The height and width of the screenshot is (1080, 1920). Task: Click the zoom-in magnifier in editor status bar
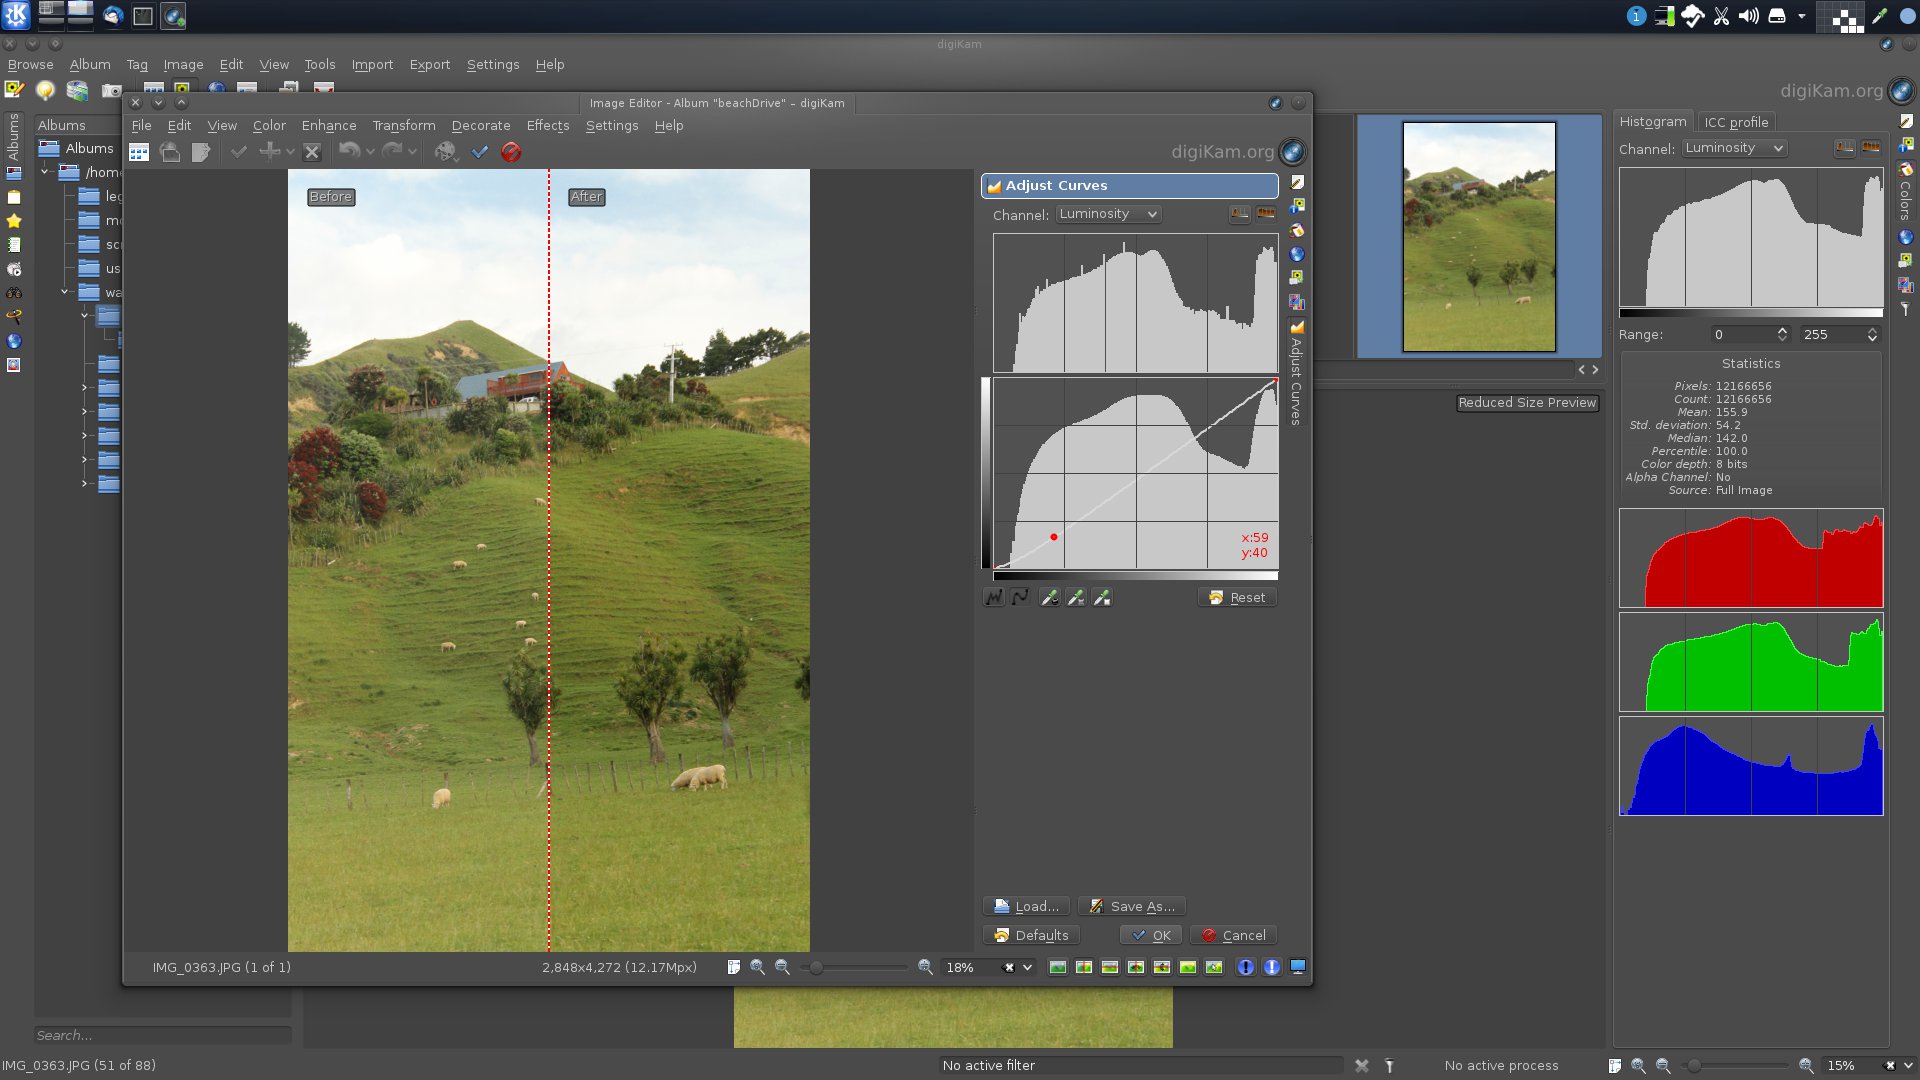point(925,967)
